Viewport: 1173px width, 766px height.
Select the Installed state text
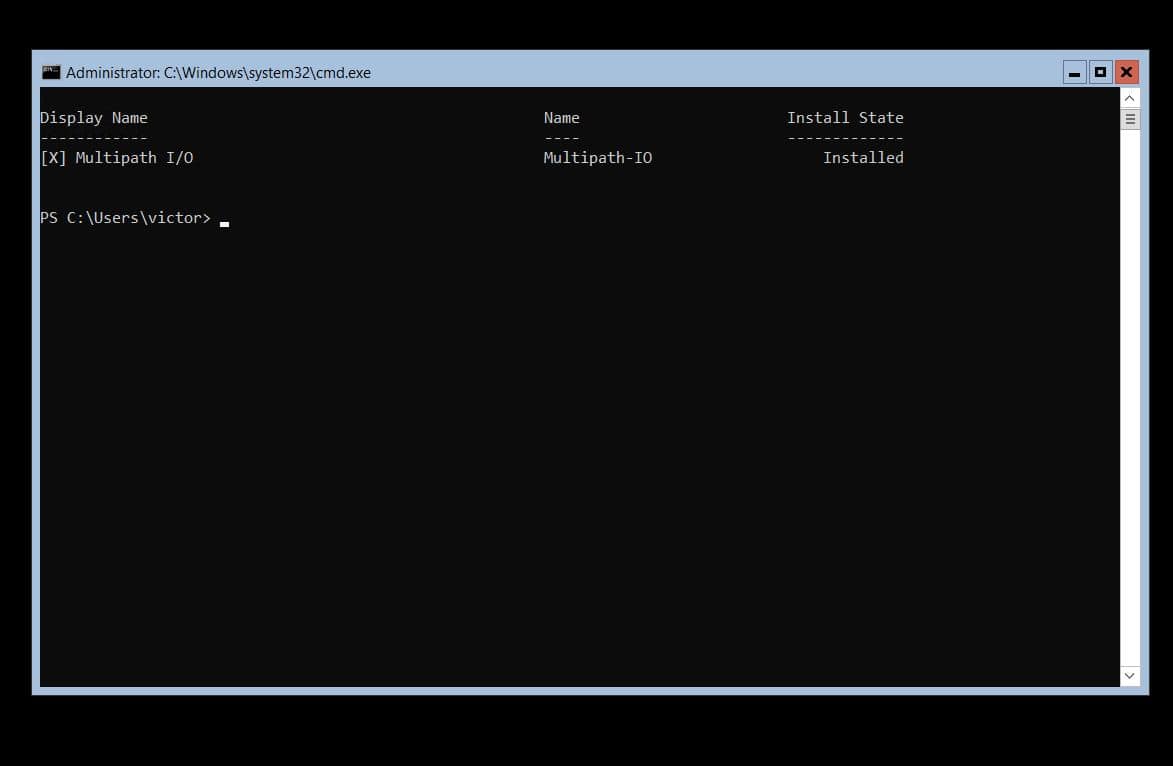(x=863, y=157)
